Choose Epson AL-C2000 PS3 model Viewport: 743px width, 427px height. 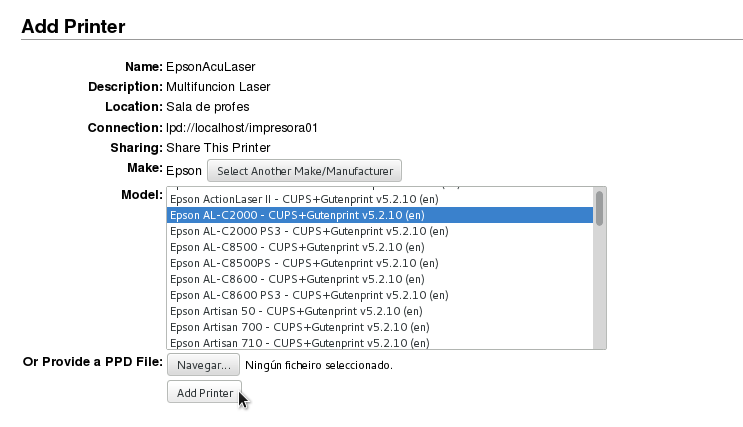pyautogui.click(x=380, y=231)
